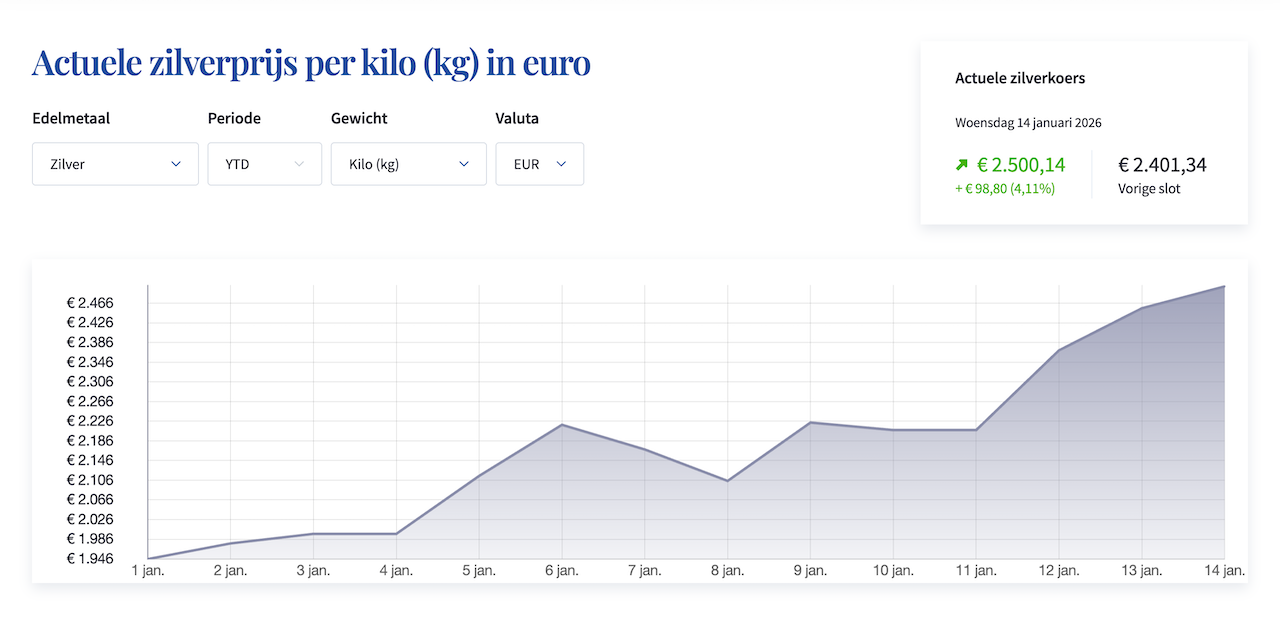The width and height of the screenshot is (1280, 641).
Task: Open the Edelmetaal Zilver dropdown
Action: (x=115, y=164)
